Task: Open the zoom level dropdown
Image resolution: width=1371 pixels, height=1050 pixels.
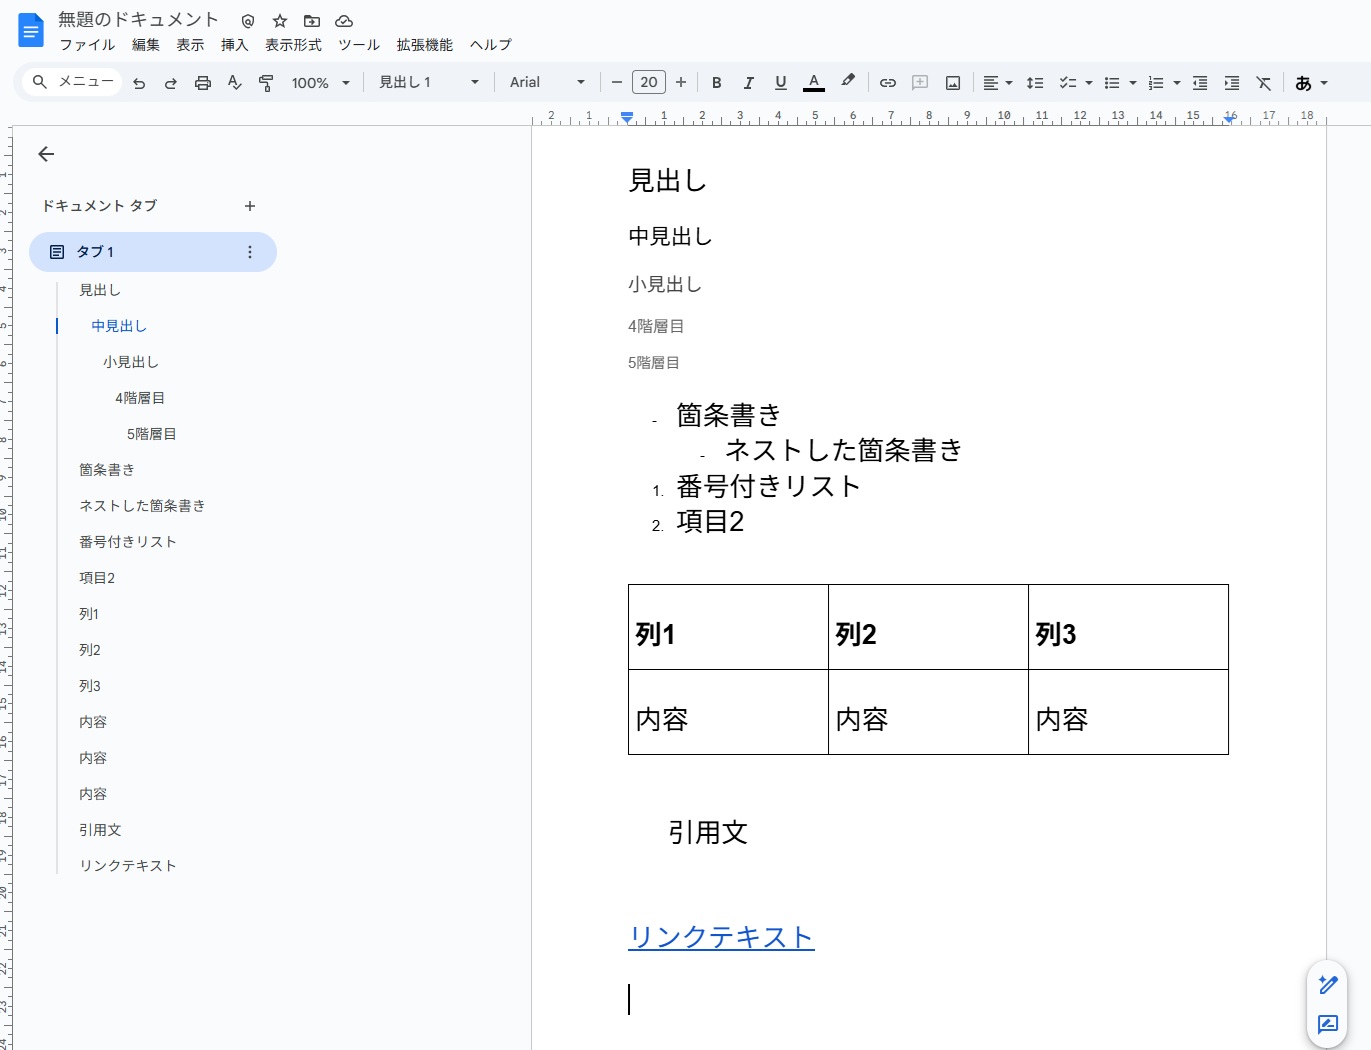Action: 320,83
